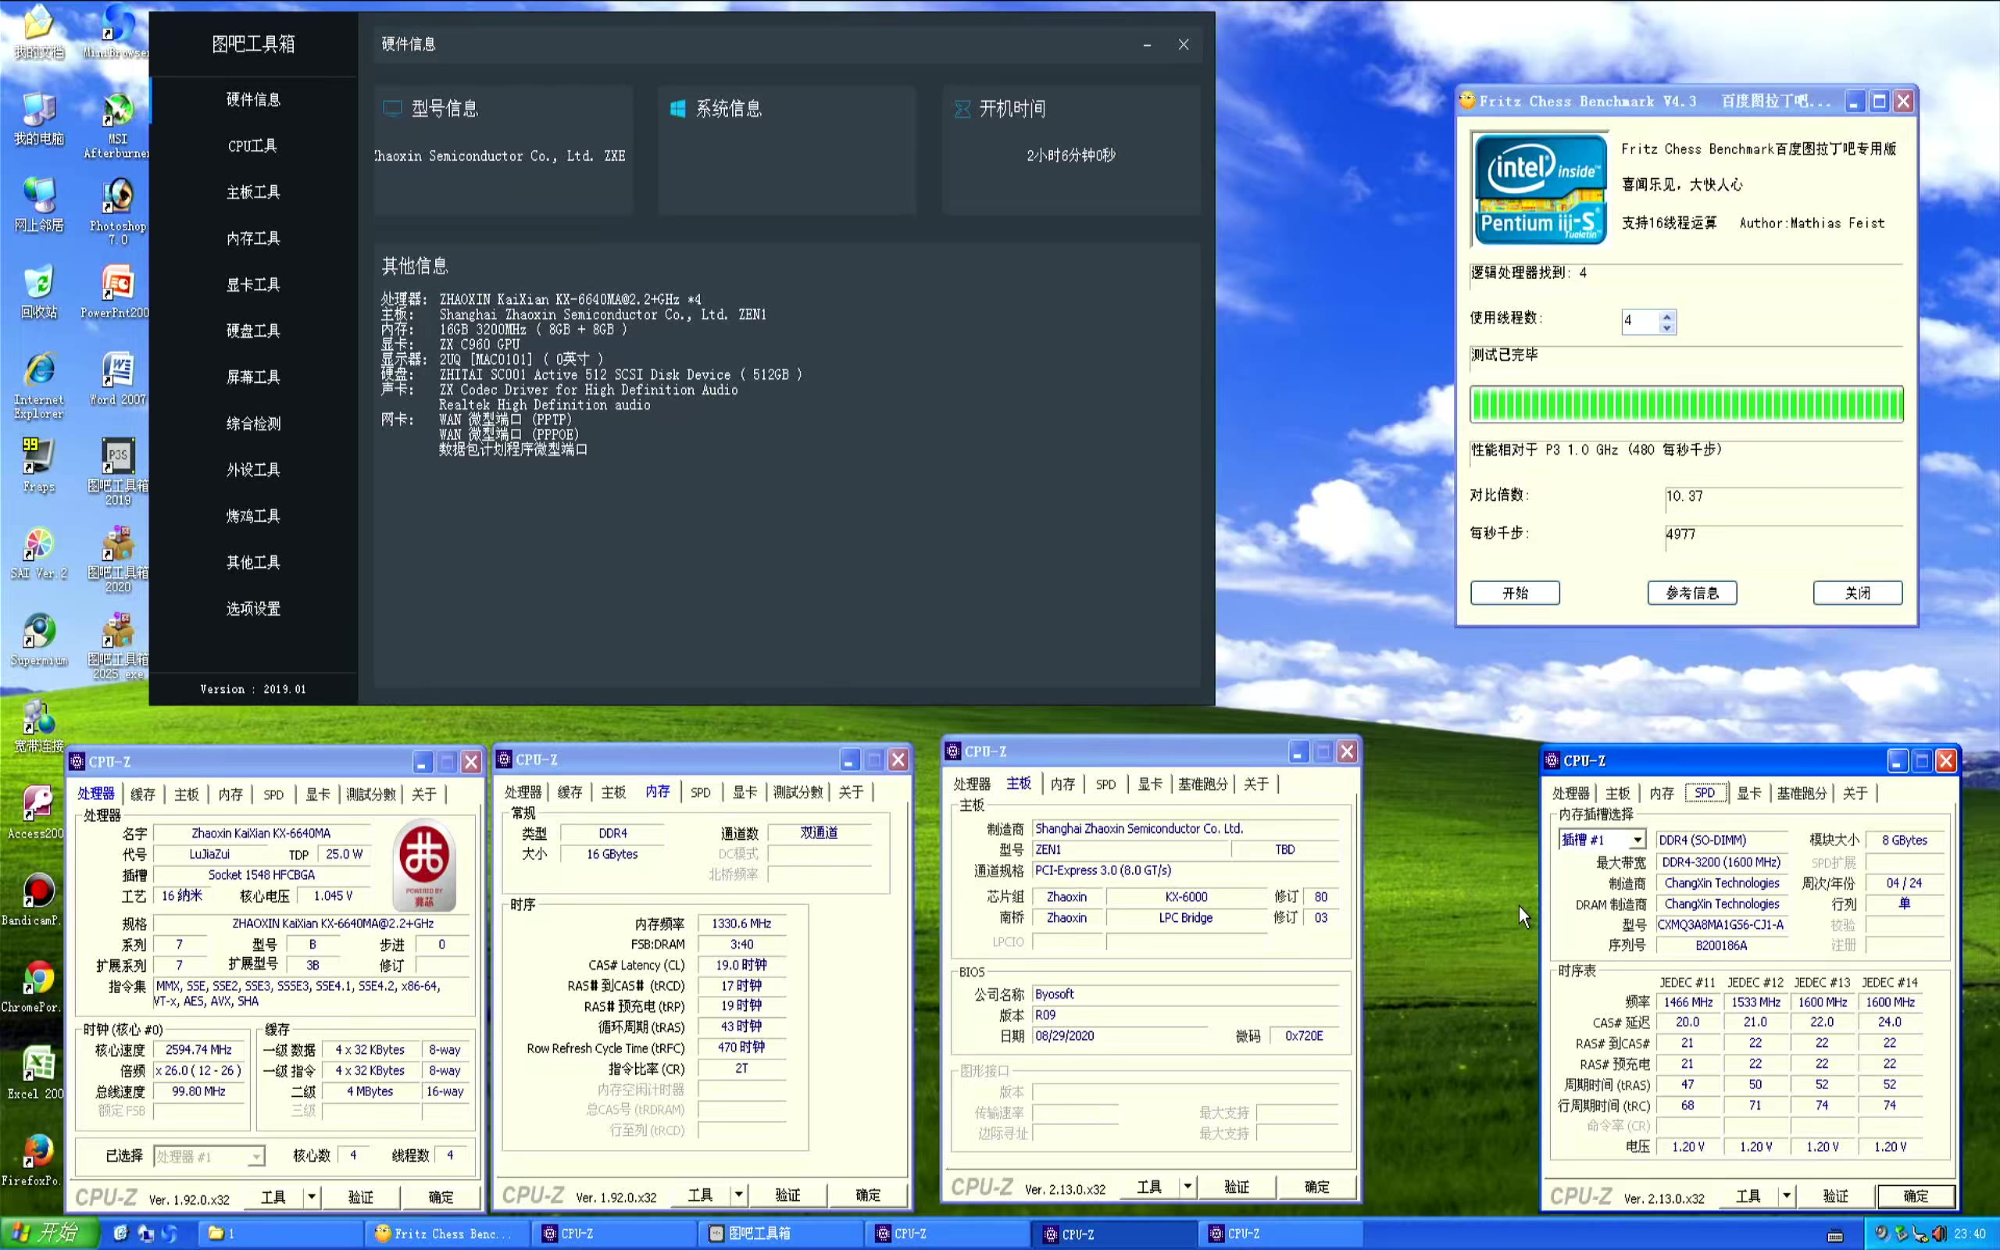Click the volume icon in system tray

(1939, 1233)
